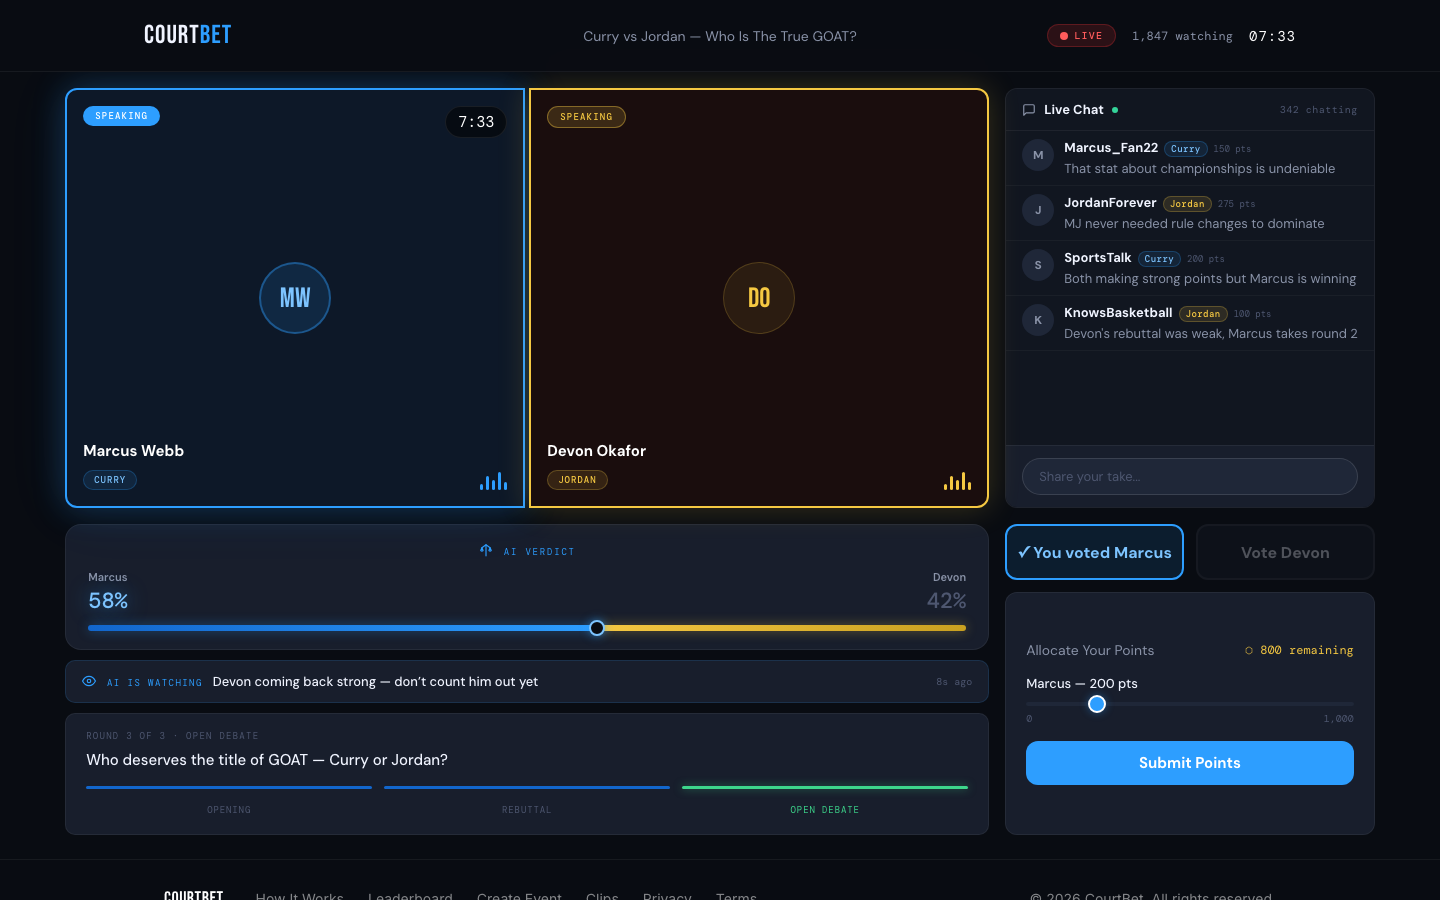The width and height of the screenshot is (1440, 900).
Task: Click the JordanForever username in chat
Action: tap(1110, 203)
